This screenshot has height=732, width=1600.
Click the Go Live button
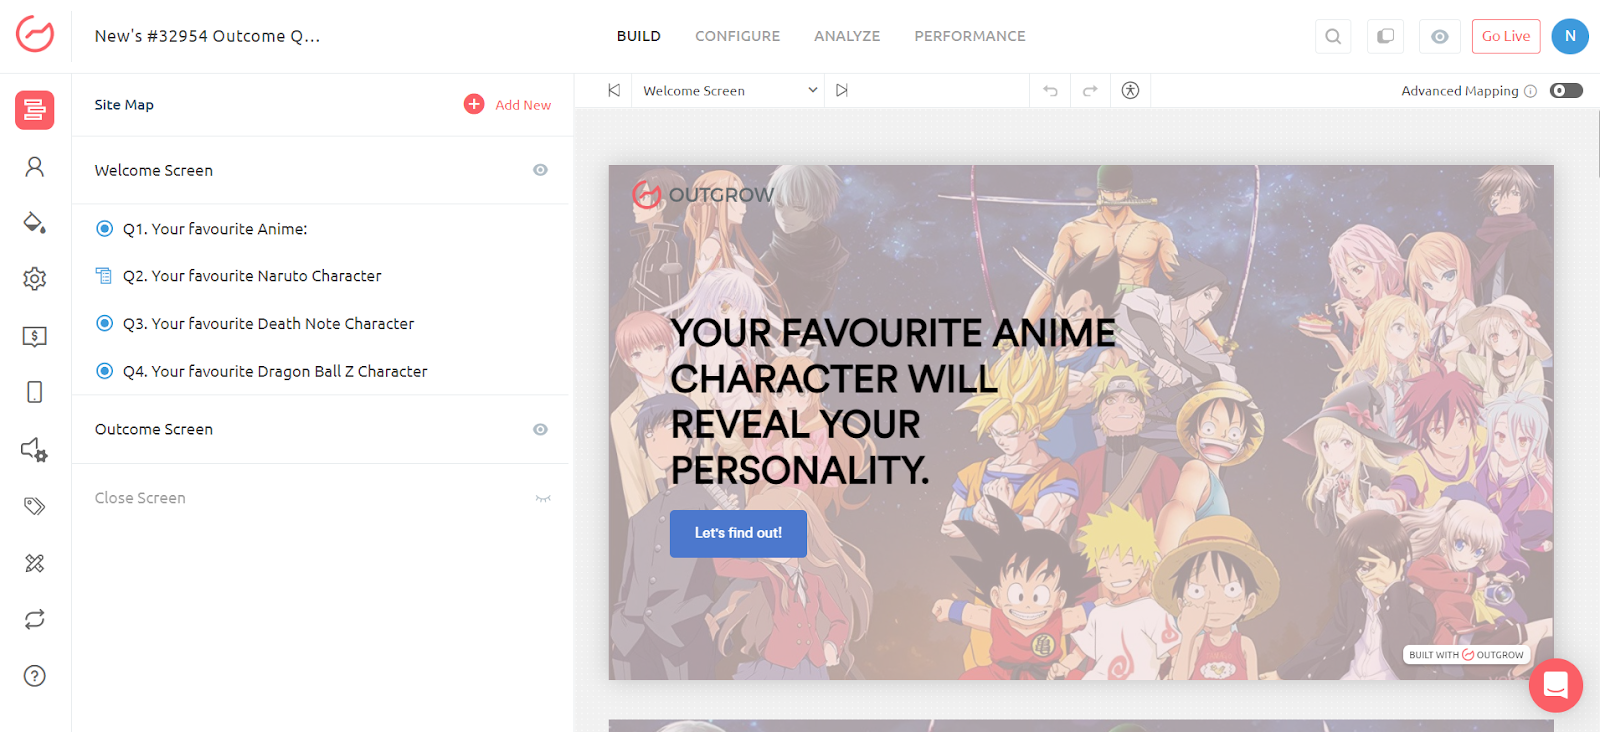(x=1506, y=36)
